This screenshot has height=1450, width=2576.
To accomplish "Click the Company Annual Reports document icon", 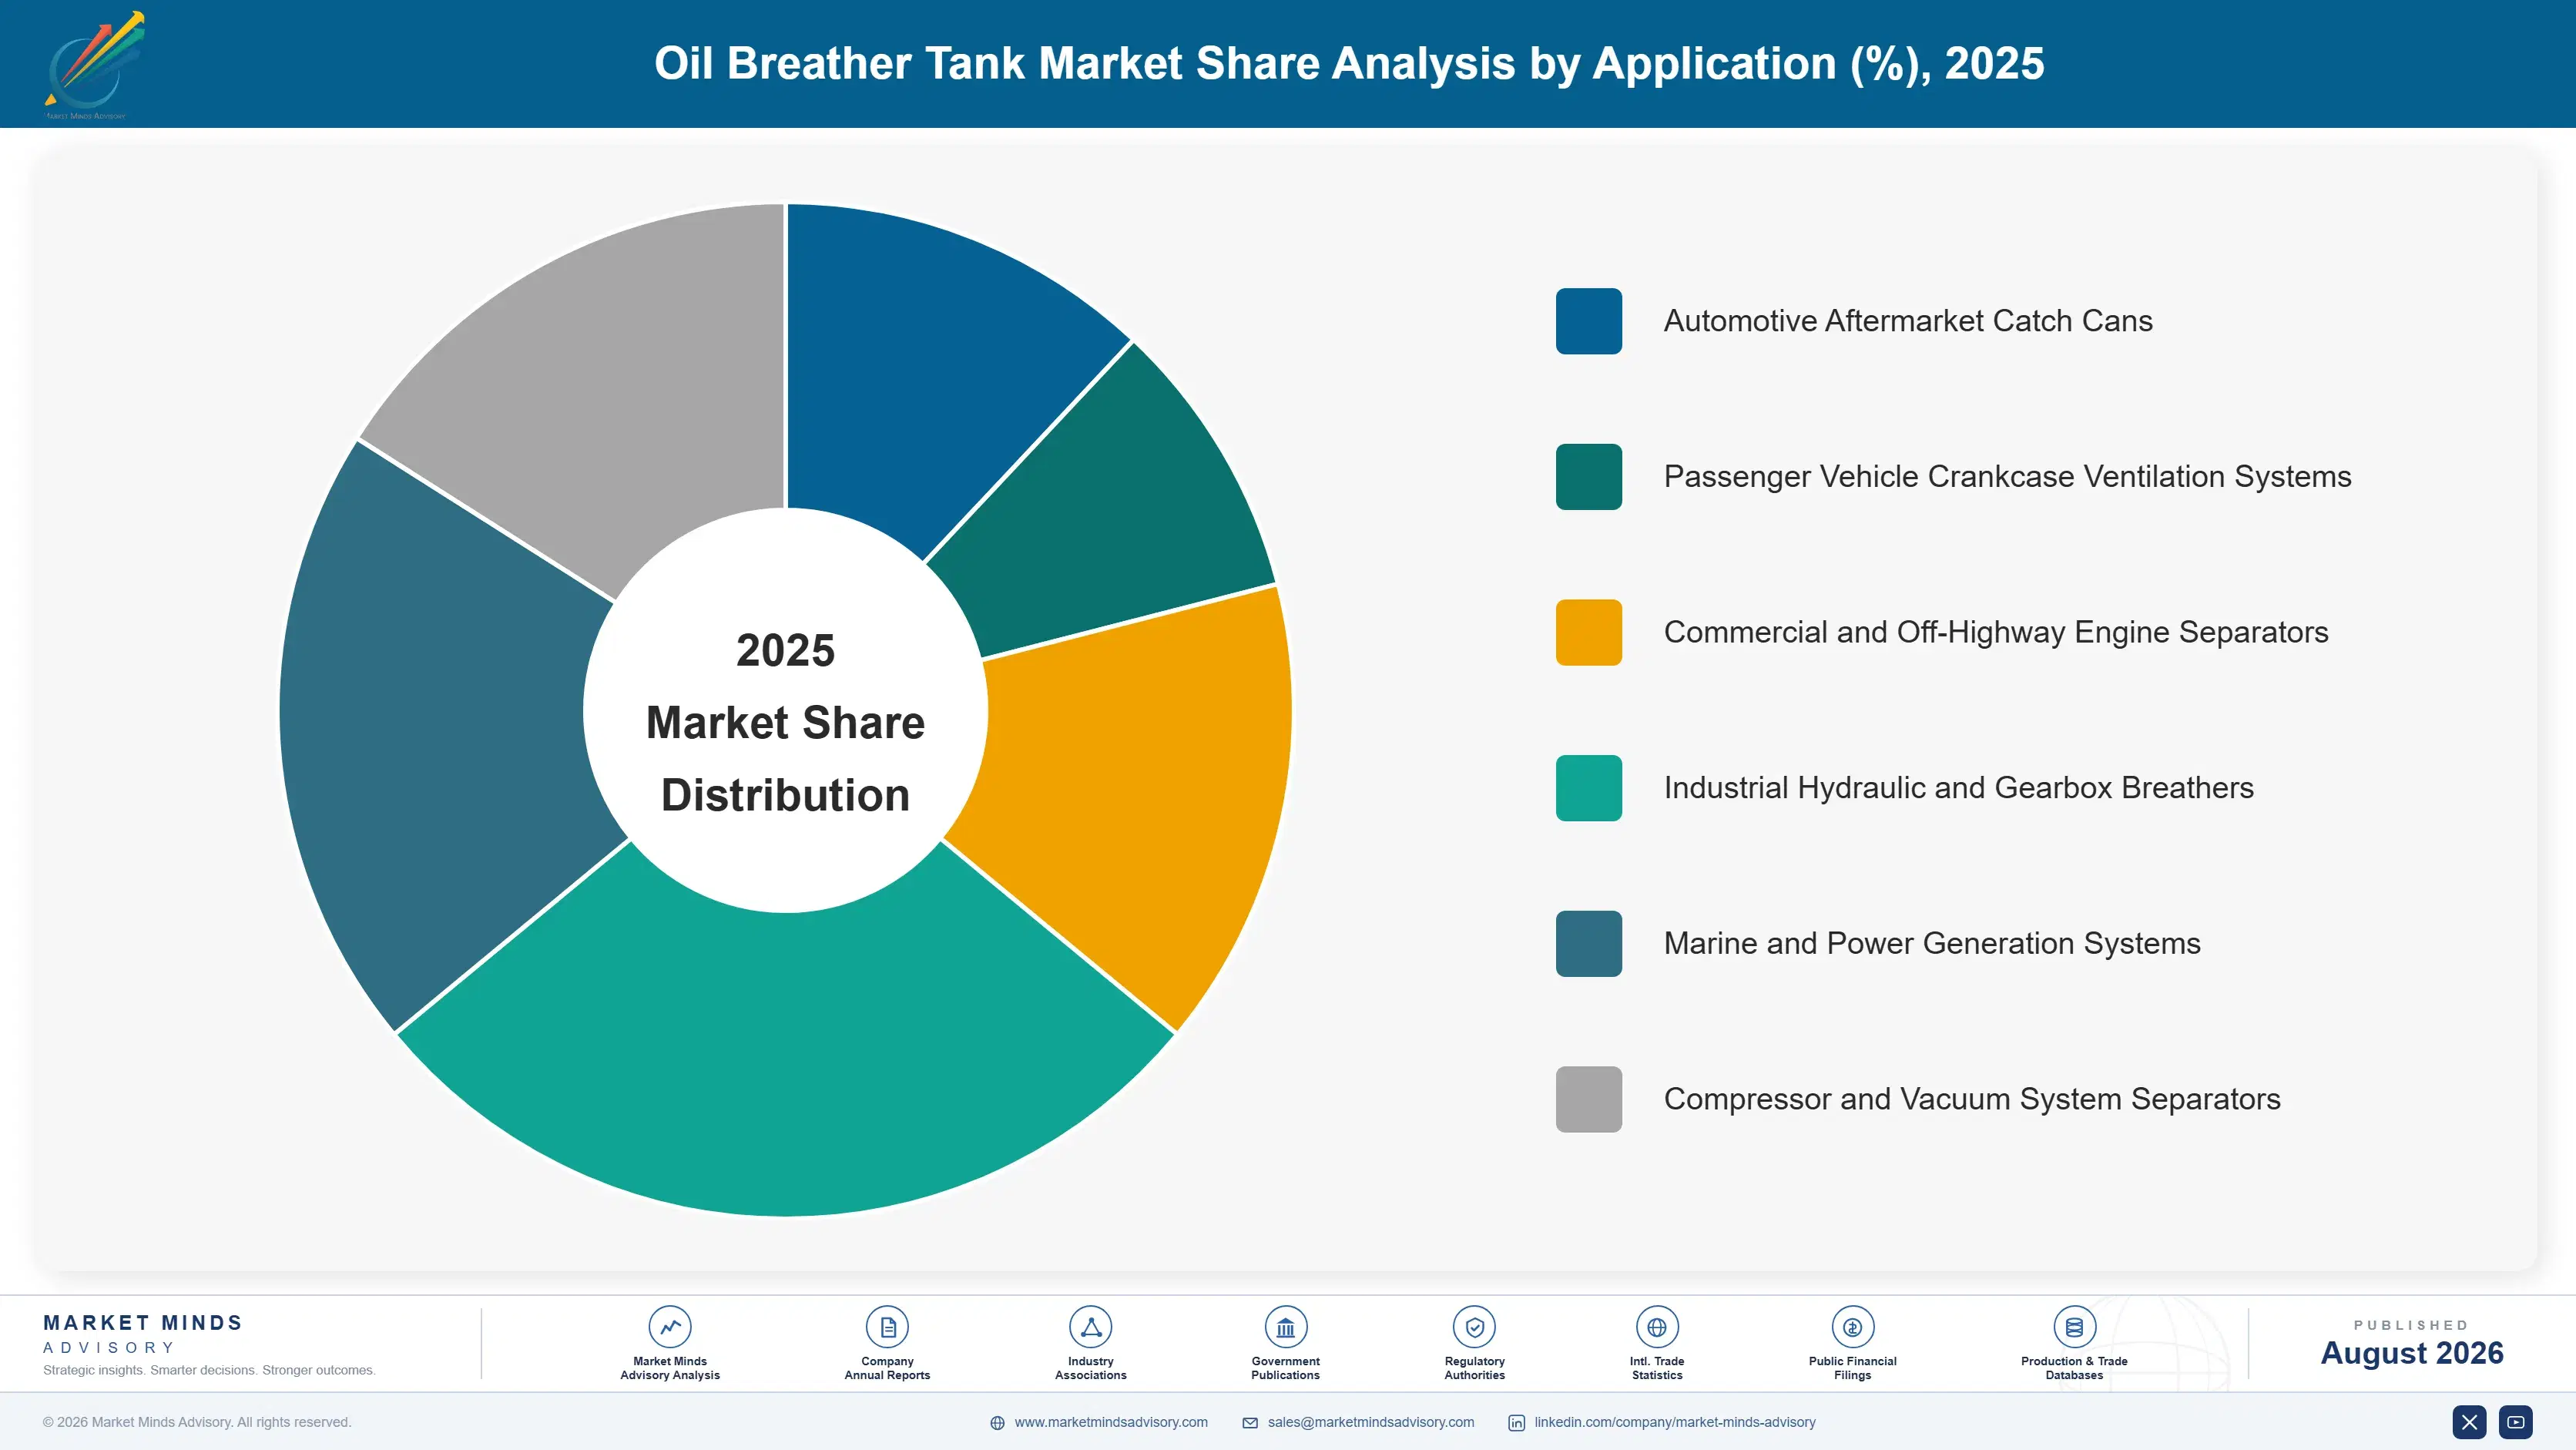I will coord(887,1327).
